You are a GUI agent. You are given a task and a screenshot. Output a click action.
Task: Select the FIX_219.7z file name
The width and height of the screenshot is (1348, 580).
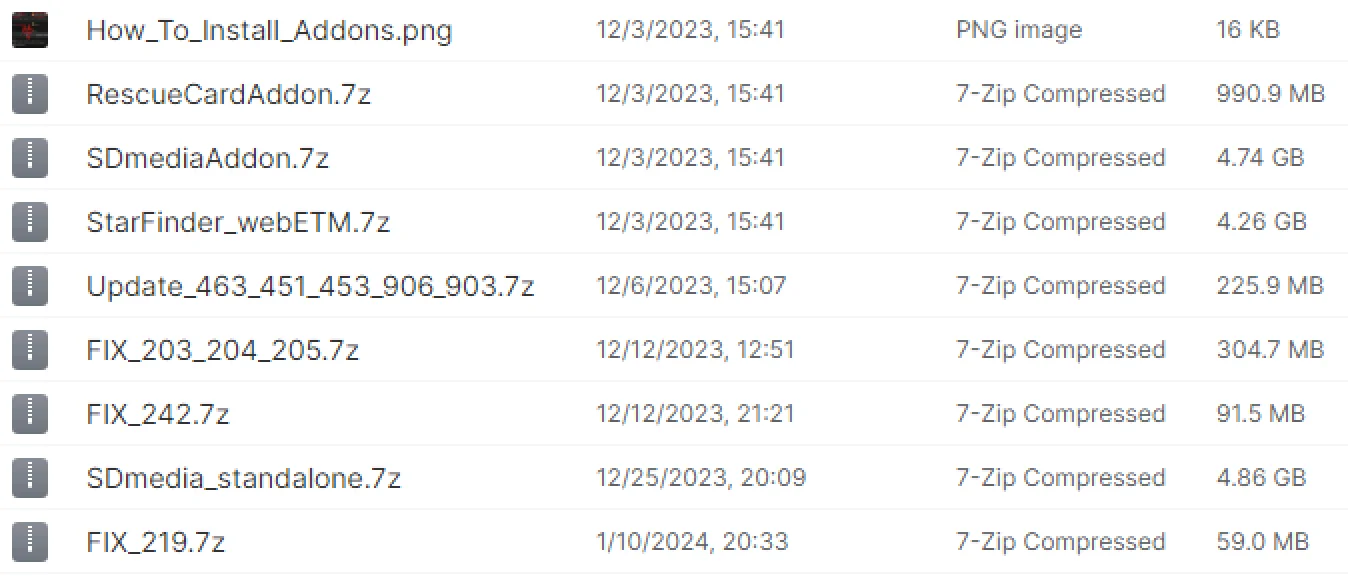[156, 542]
